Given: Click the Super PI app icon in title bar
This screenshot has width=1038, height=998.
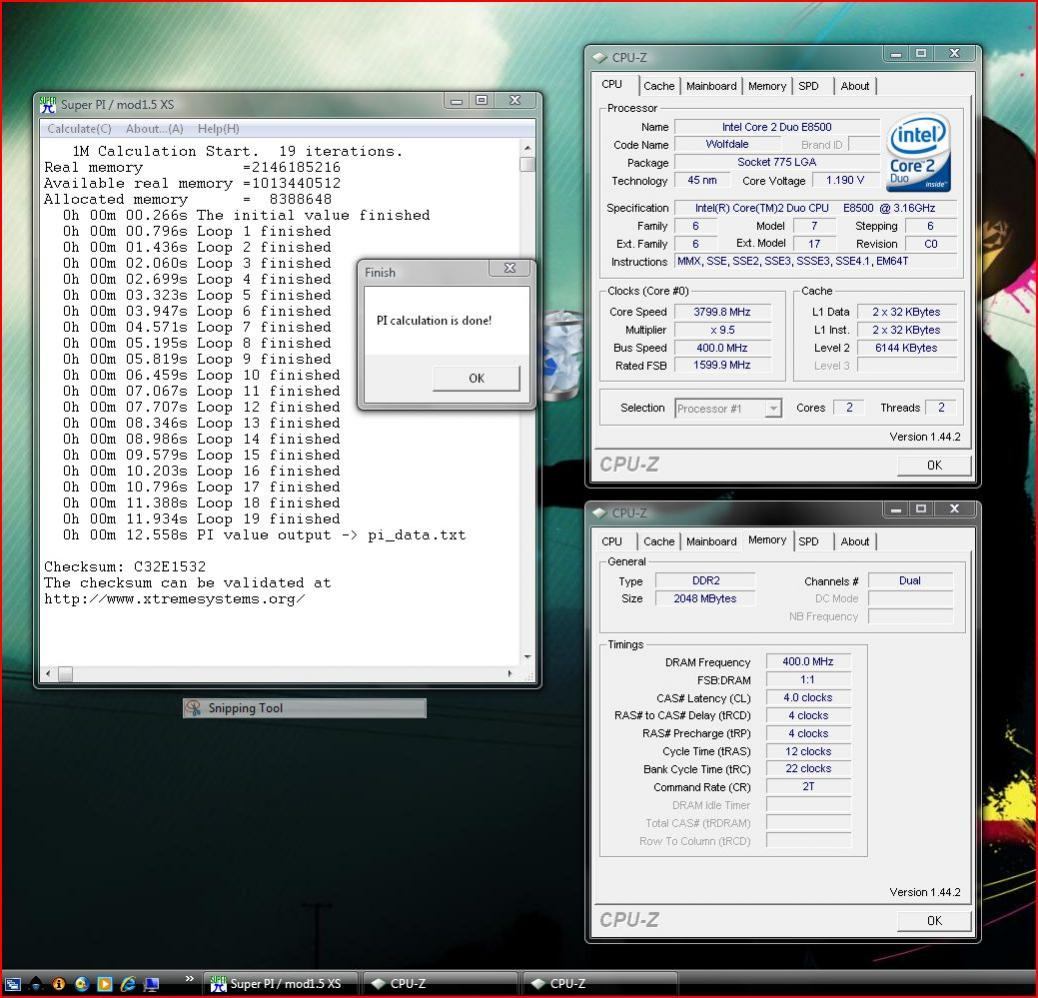Looking at the screenshot, I should point(48,105).
